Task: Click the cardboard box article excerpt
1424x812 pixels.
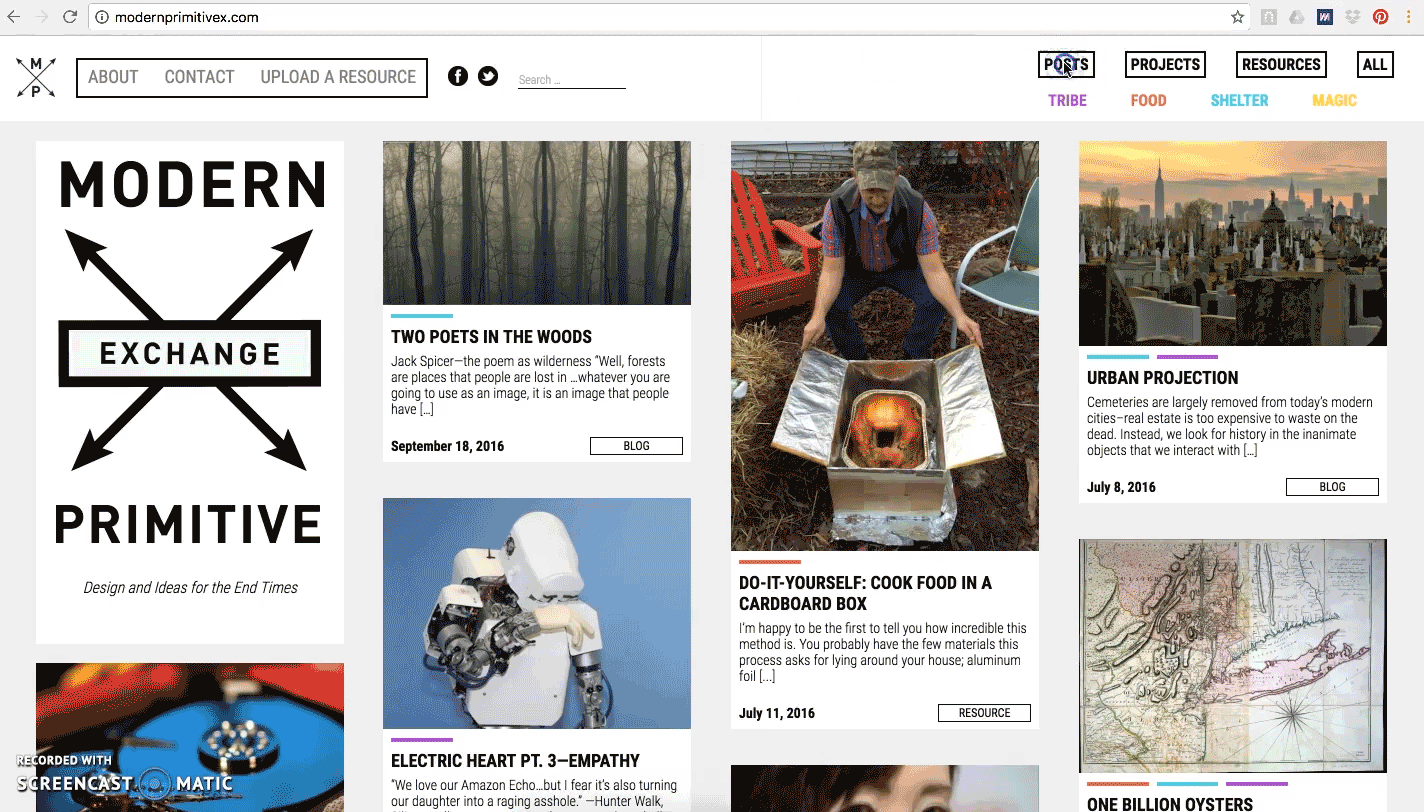Action: (x=883, y=652)
